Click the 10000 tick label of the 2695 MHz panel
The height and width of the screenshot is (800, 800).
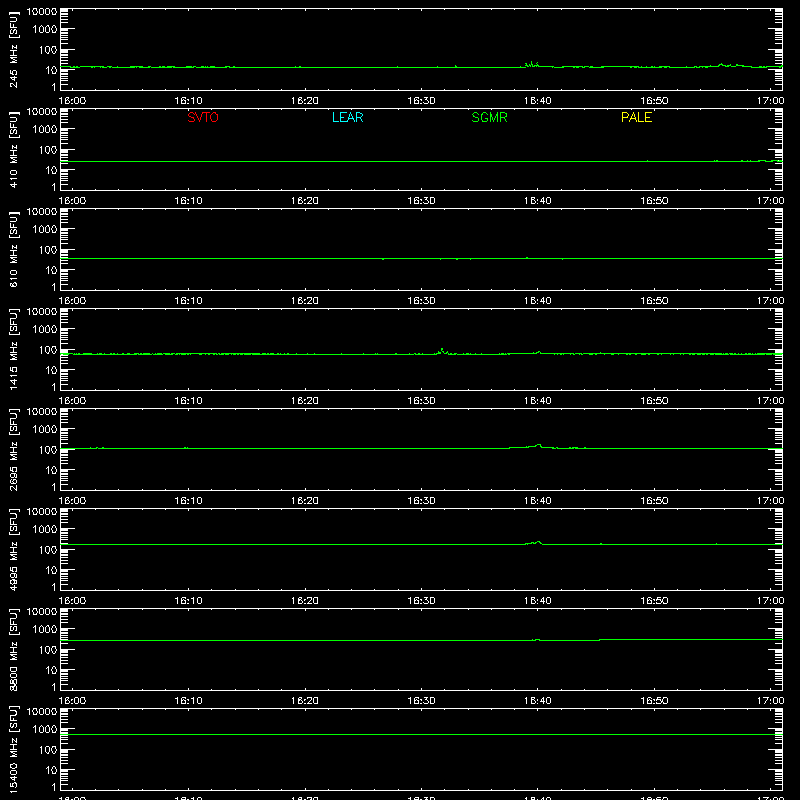(42, 412)
